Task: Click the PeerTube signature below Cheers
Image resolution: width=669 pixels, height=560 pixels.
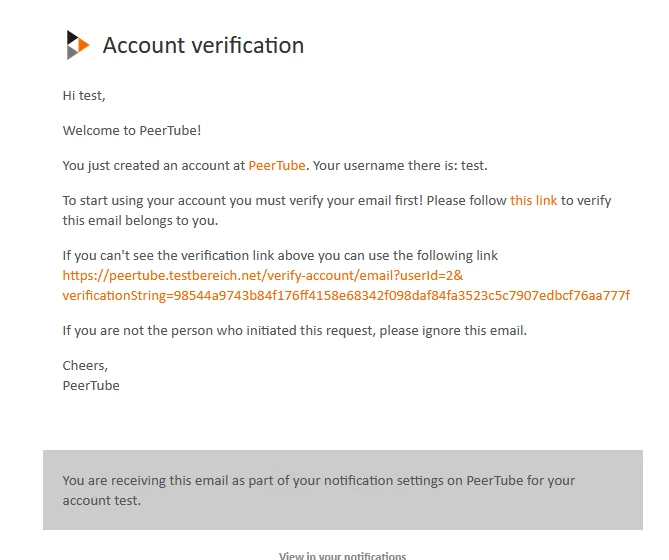Action: tap(91, 385)
